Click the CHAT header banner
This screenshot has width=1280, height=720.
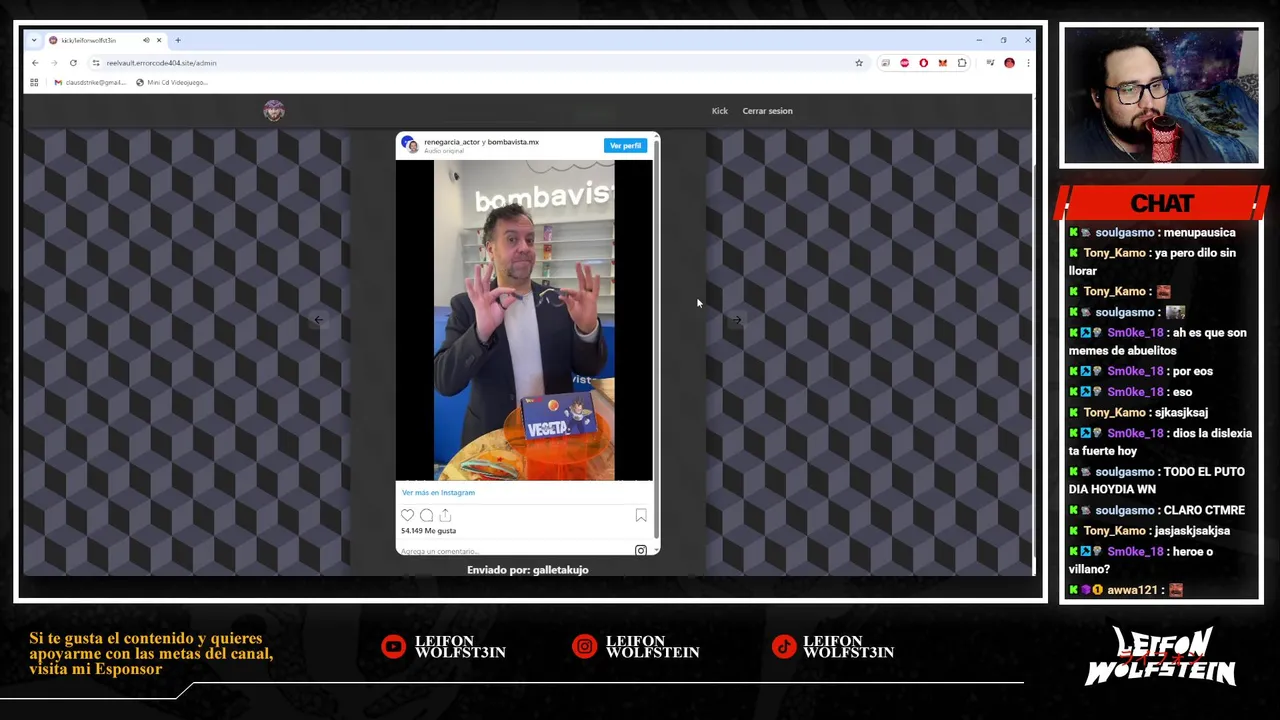click(1161, 203)
